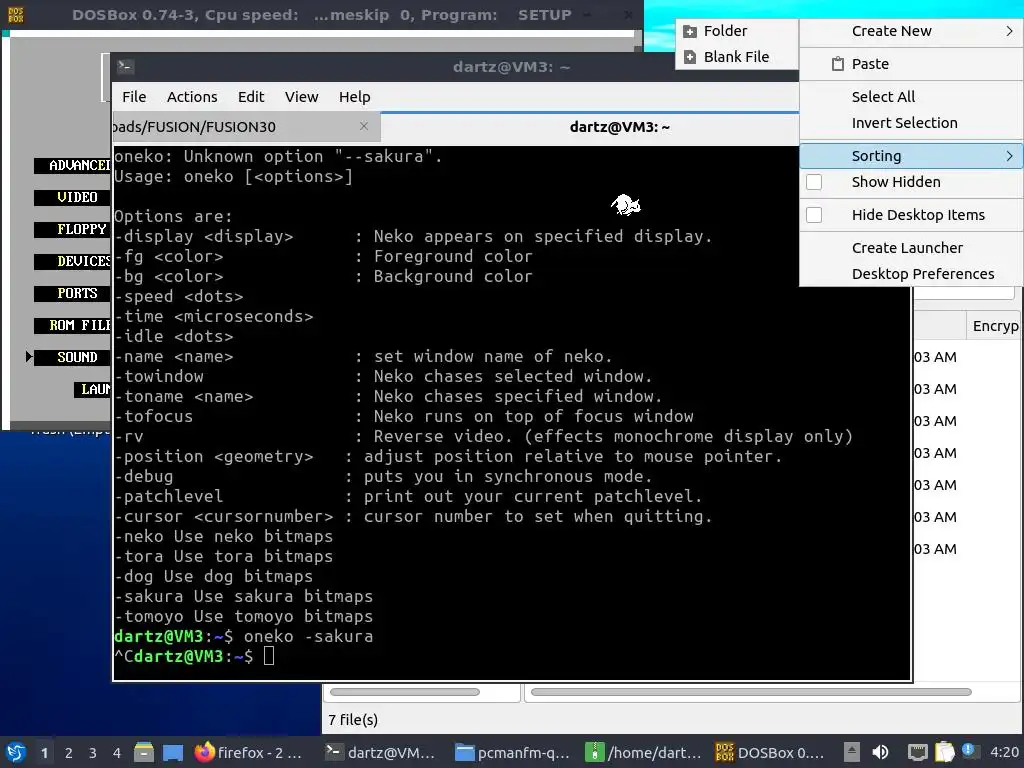This screenshot has width=1024, height=768.
Task: Choose Invert Selection in context menu
Action: (x=904, y=123)
